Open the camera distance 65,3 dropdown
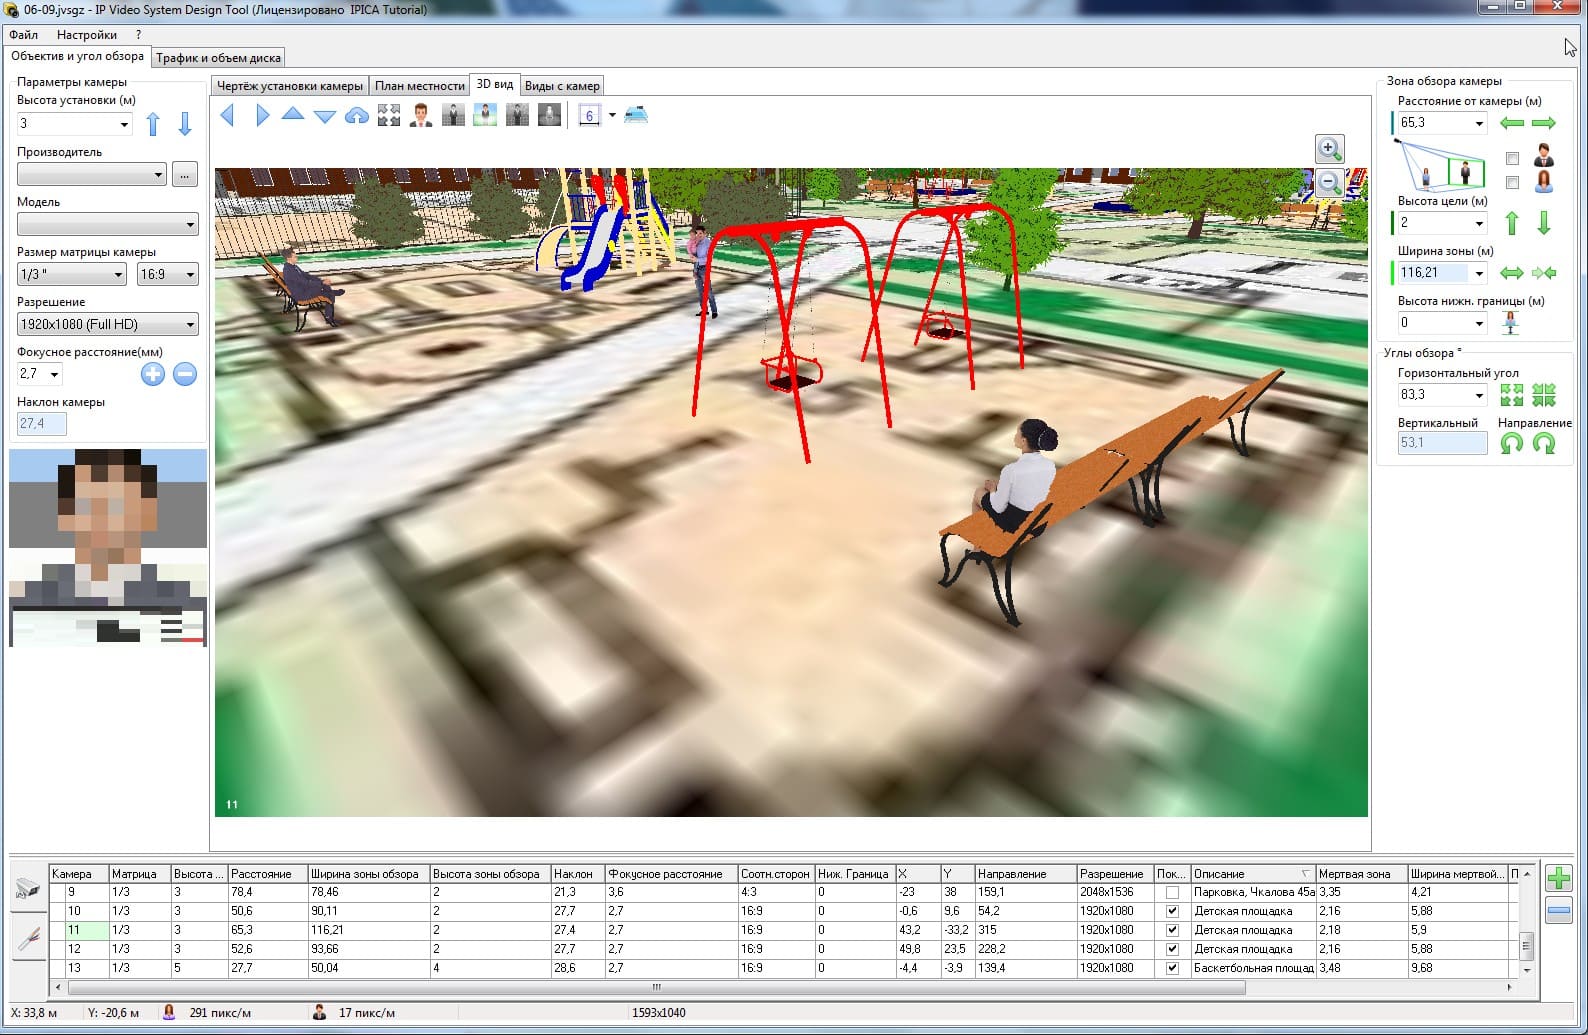 (1479, 124)
